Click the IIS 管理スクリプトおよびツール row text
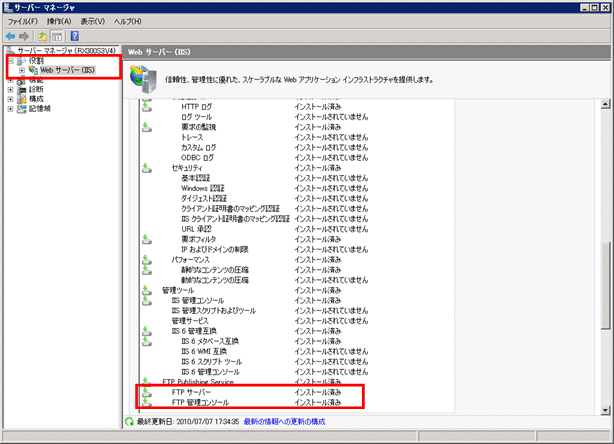 214,310
